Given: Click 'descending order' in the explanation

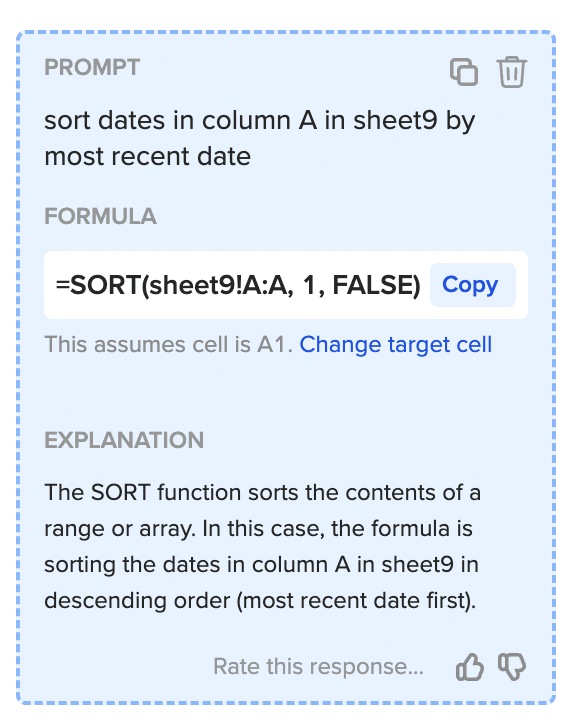Looking at the screenshot, I should [137, 600].
